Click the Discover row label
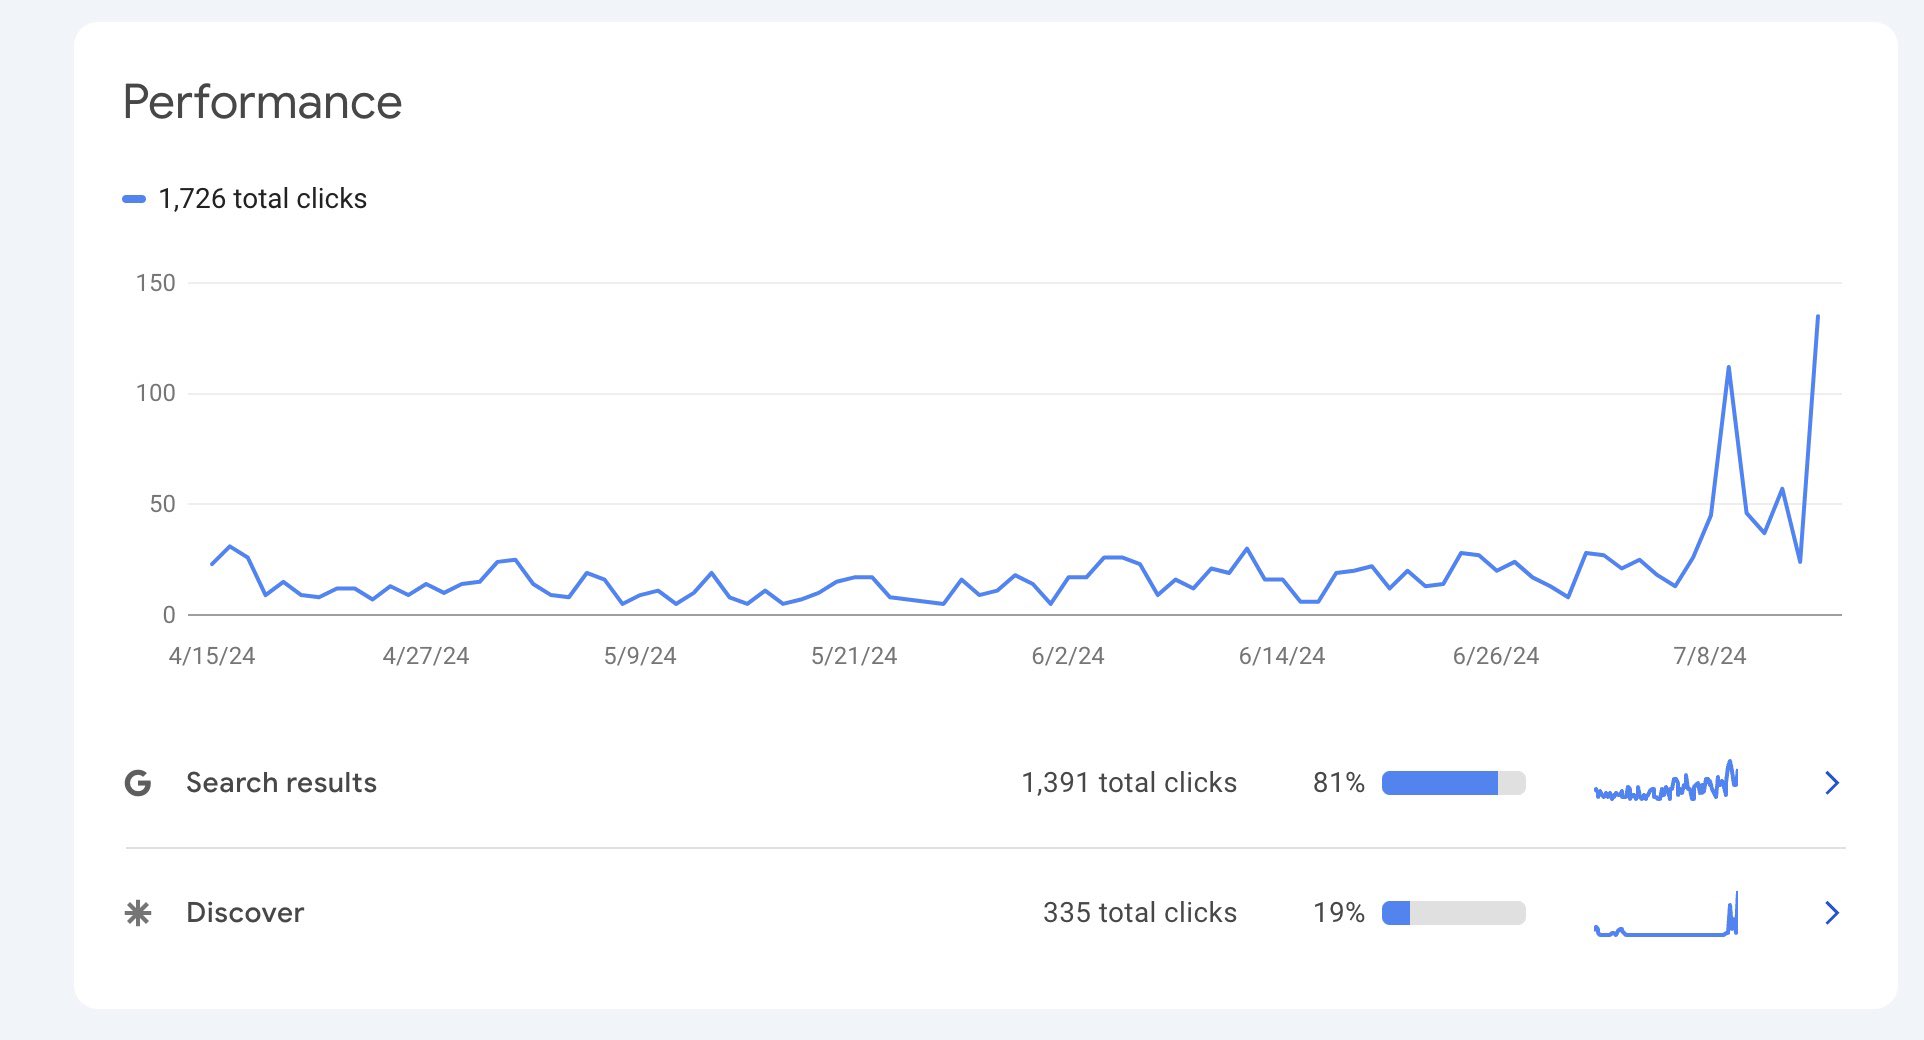1924x1040 pixels. pyautogui.click(x=245, y=913)
